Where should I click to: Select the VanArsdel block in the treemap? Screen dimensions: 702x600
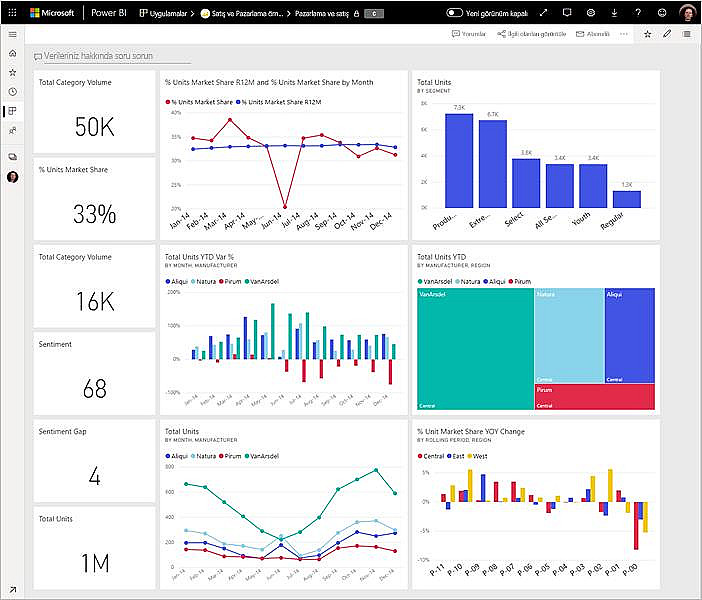[x=475, y=349]
